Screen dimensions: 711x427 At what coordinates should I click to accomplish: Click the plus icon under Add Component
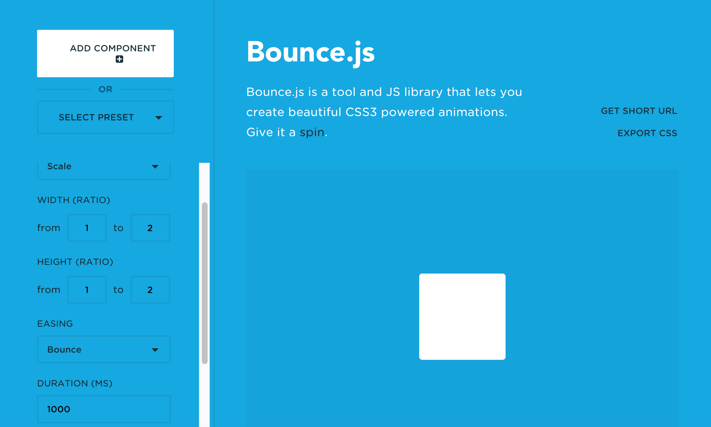point(119,60)
